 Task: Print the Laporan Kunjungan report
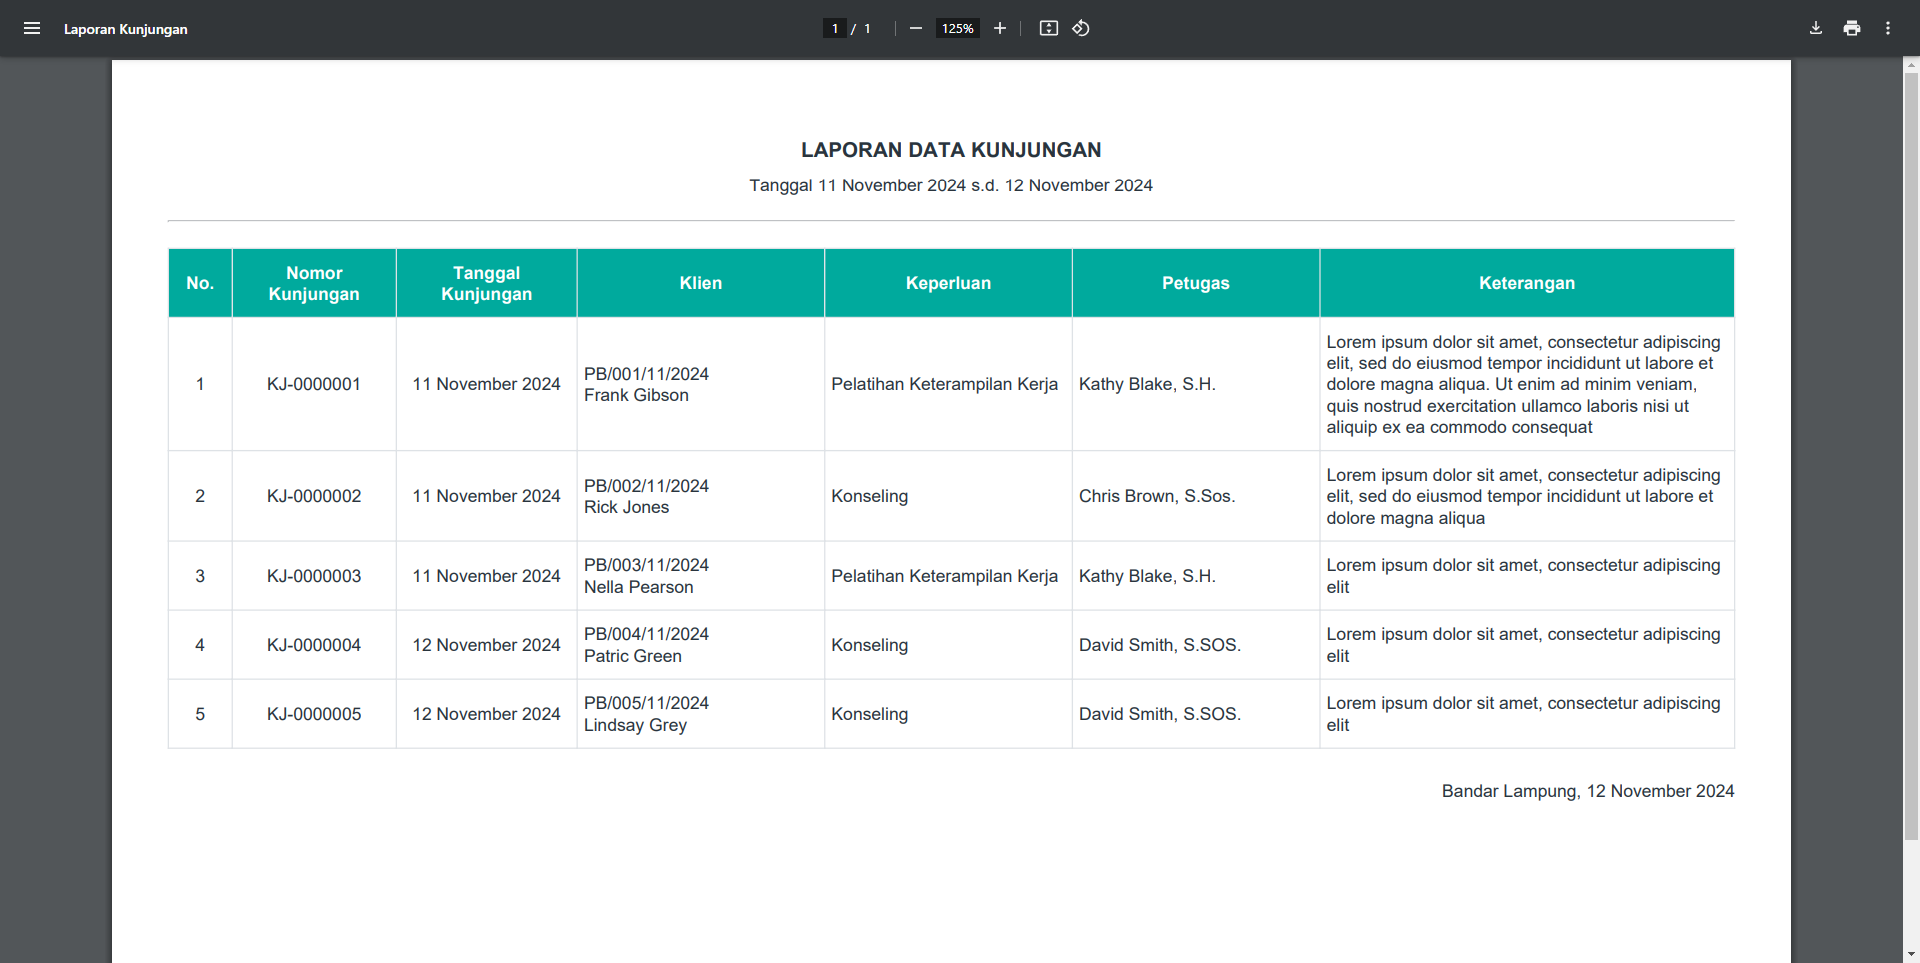click(1851, 28)
